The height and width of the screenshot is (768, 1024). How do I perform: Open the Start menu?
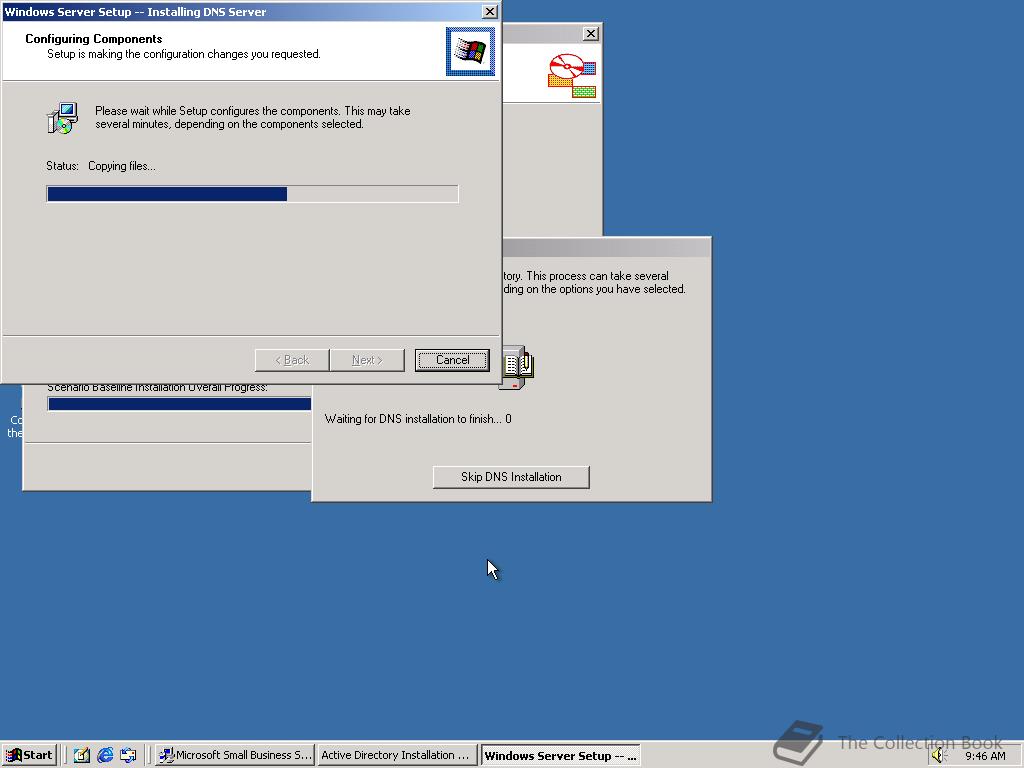tap(29, 755)
